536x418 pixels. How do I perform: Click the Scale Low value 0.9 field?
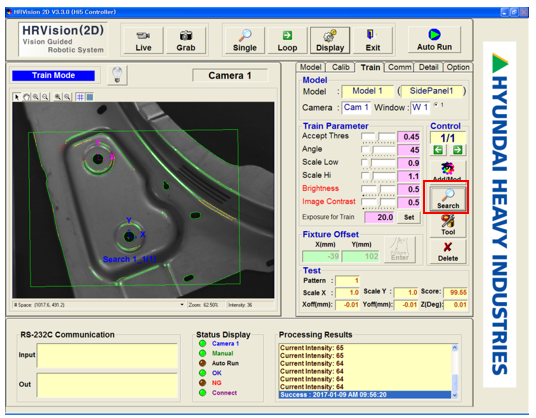tap(409, 163)
